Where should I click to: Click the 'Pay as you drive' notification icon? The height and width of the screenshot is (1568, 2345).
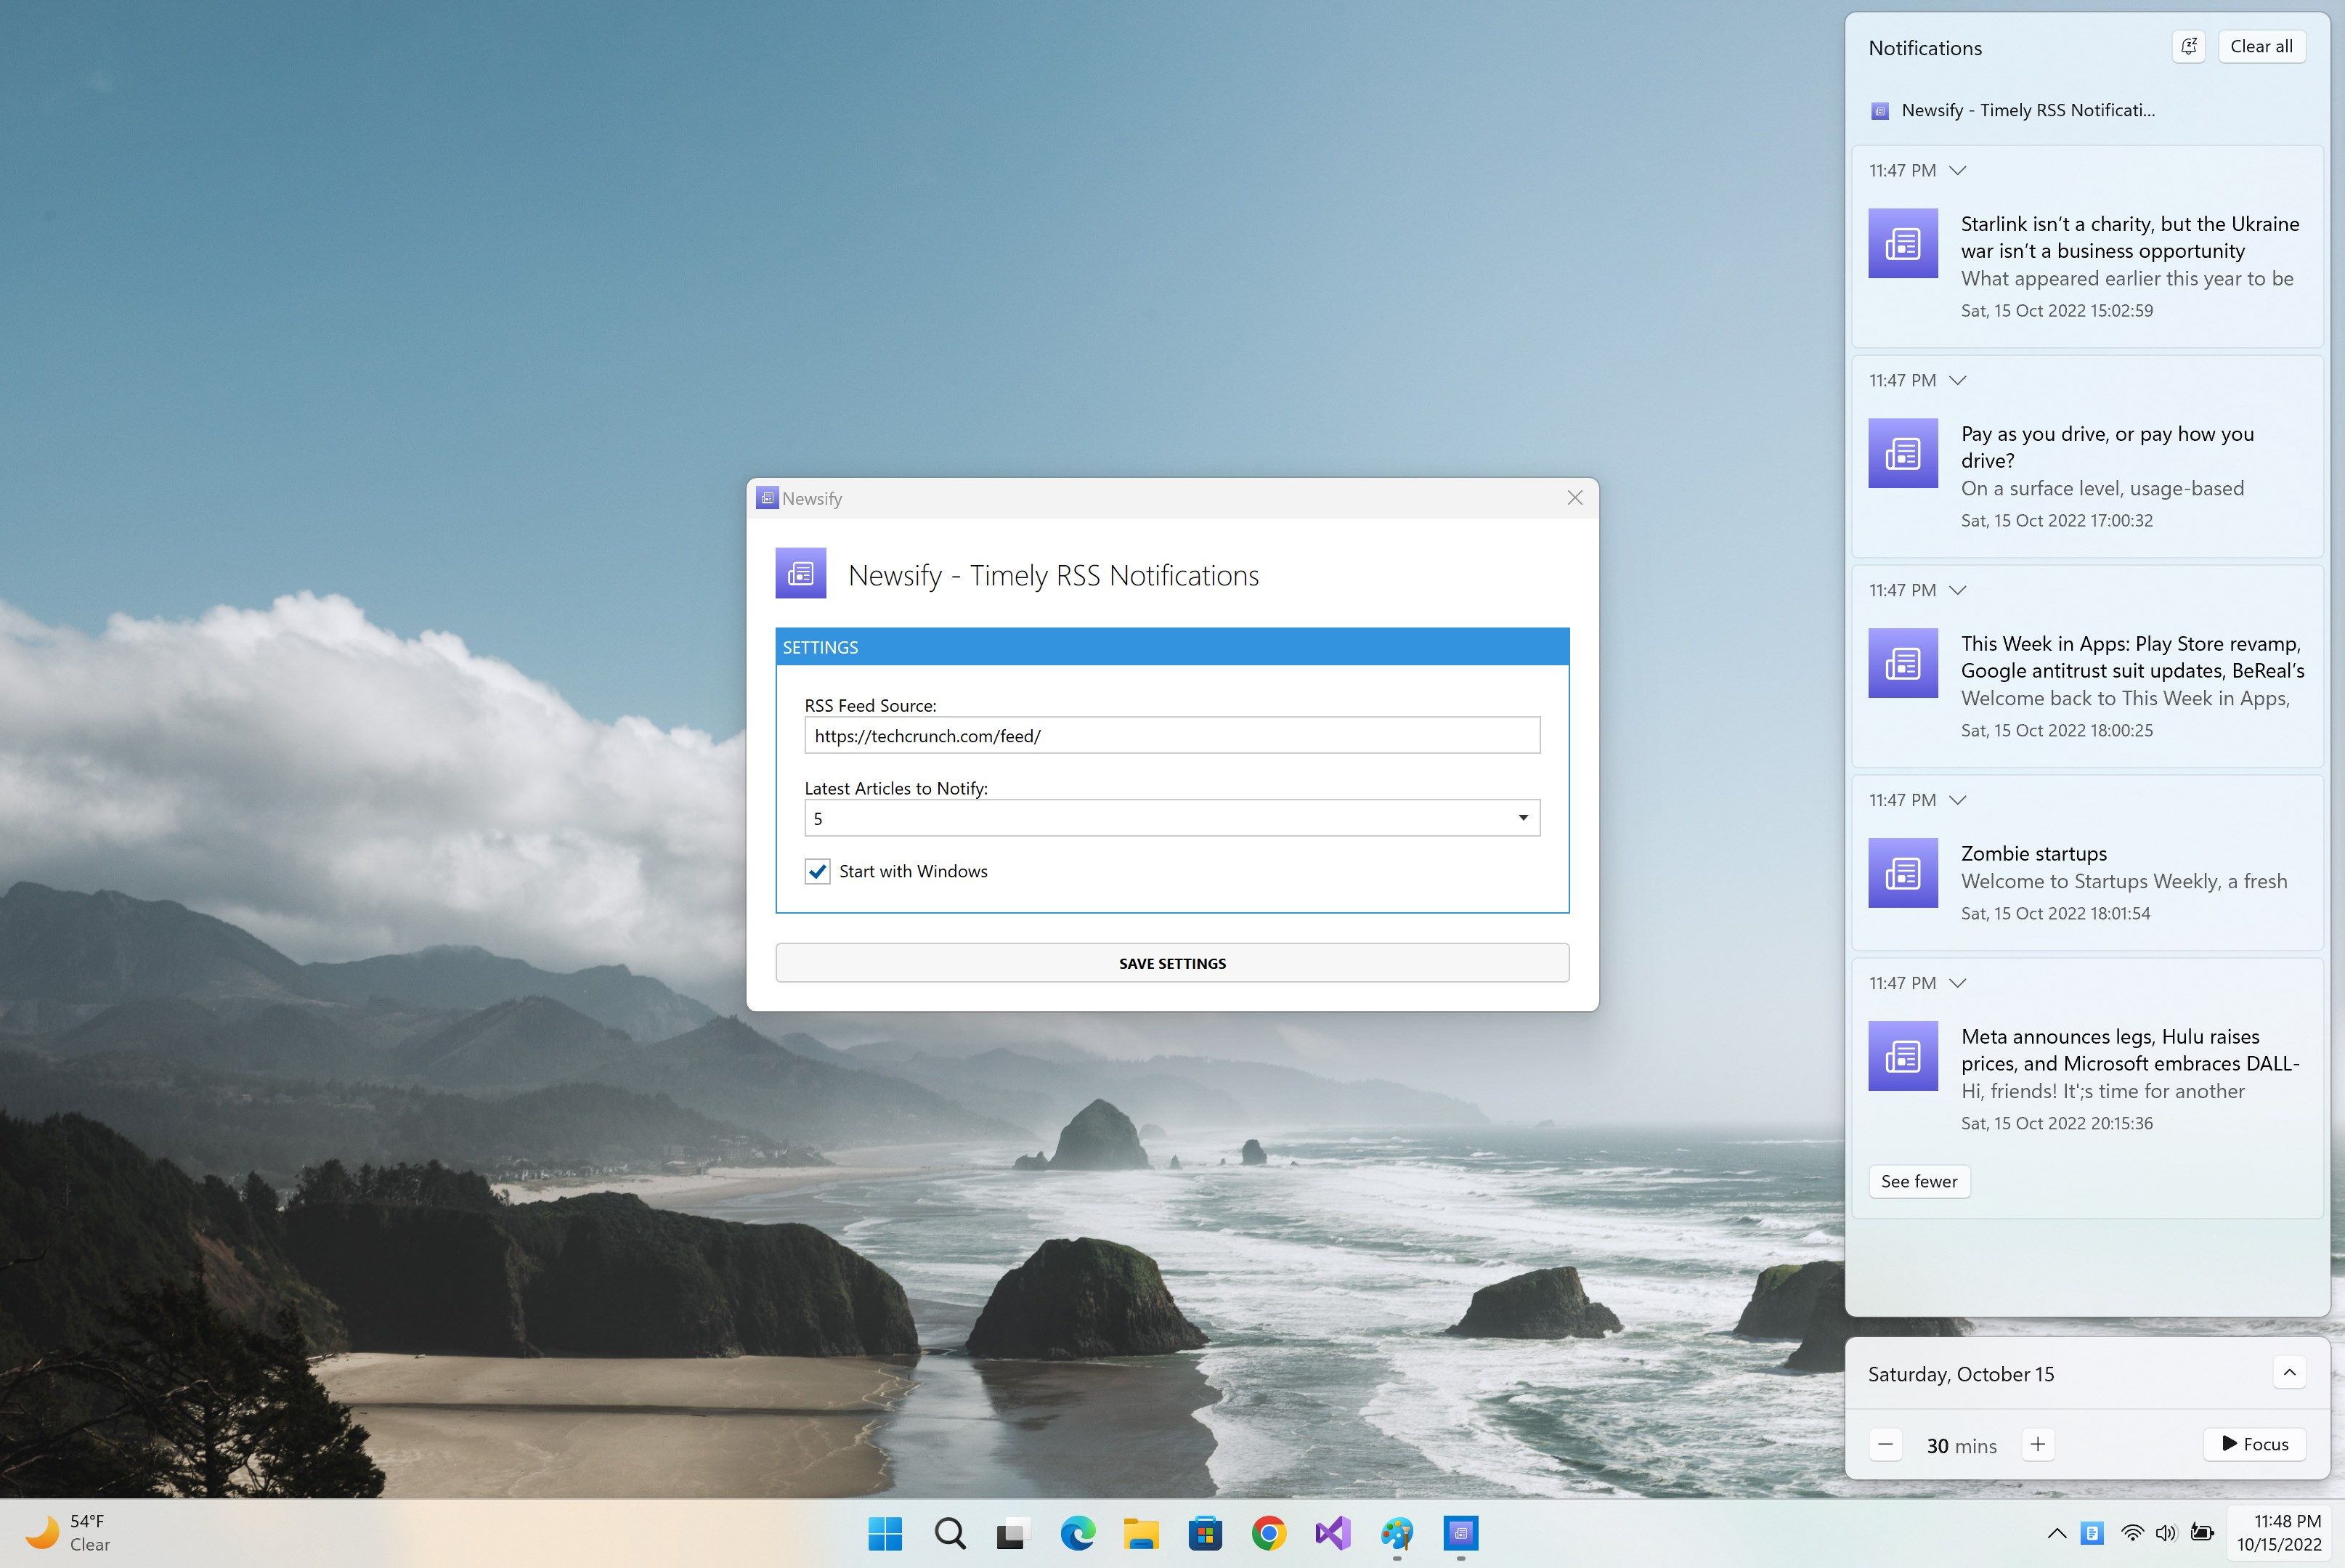[1903, 453]
